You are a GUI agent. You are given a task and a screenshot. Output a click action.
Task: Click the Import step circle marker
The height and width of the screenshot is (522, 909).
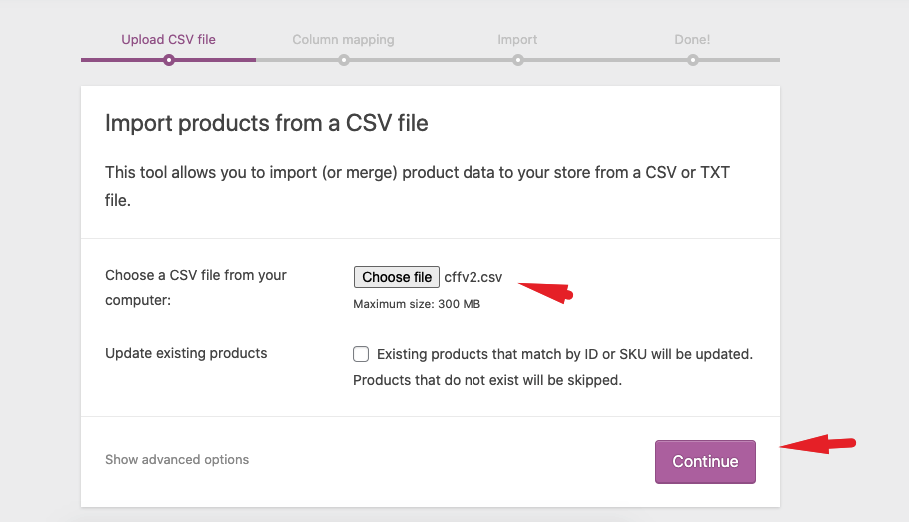click(x=517, y=60)
